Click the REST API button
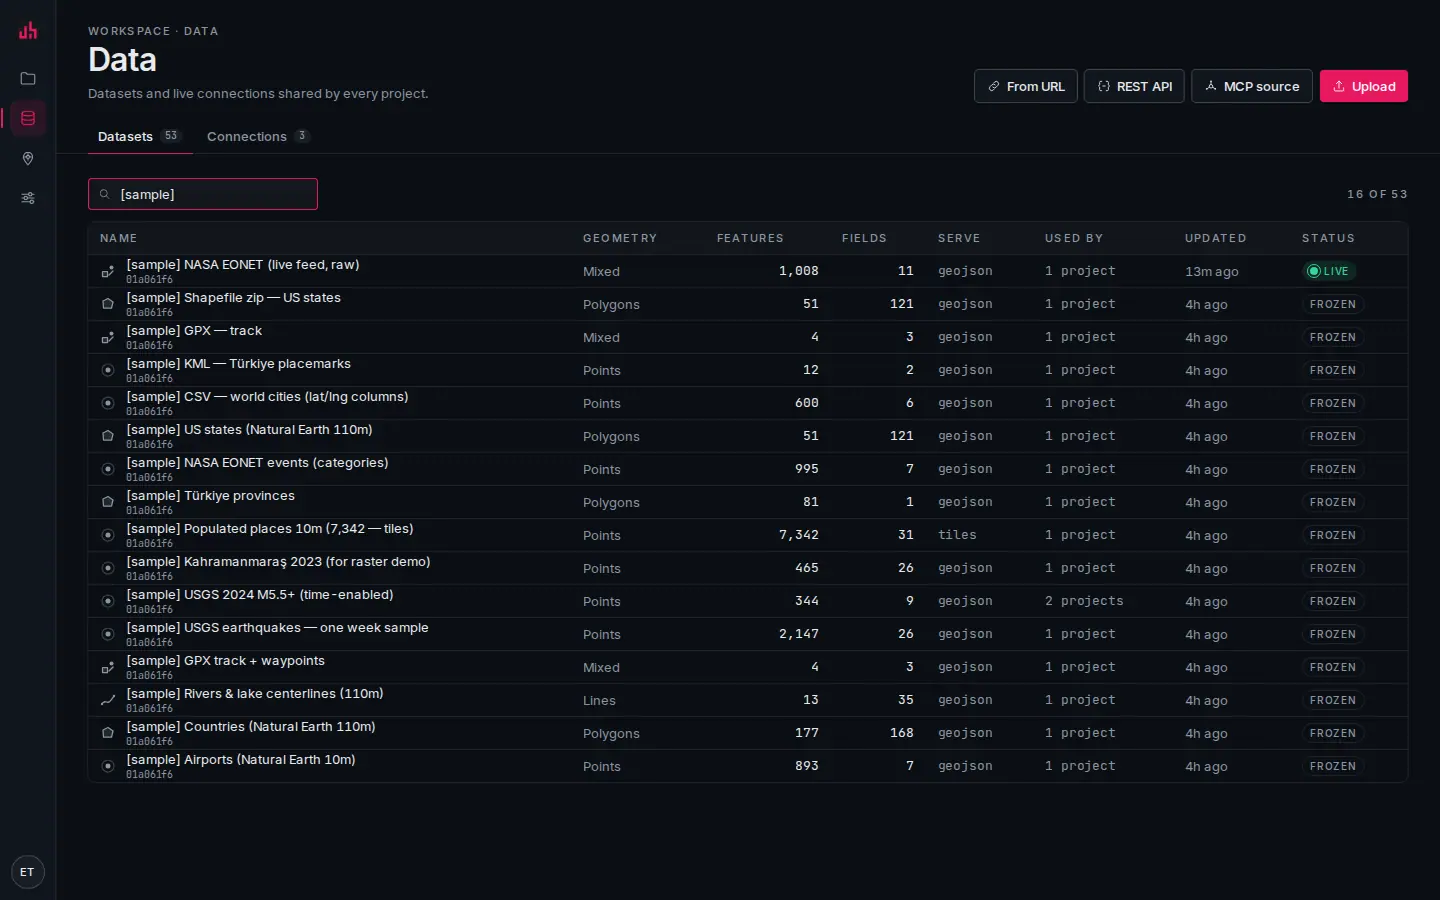Image resolution: width=1440 pixels, height=900 pixels. [1134, 86]
